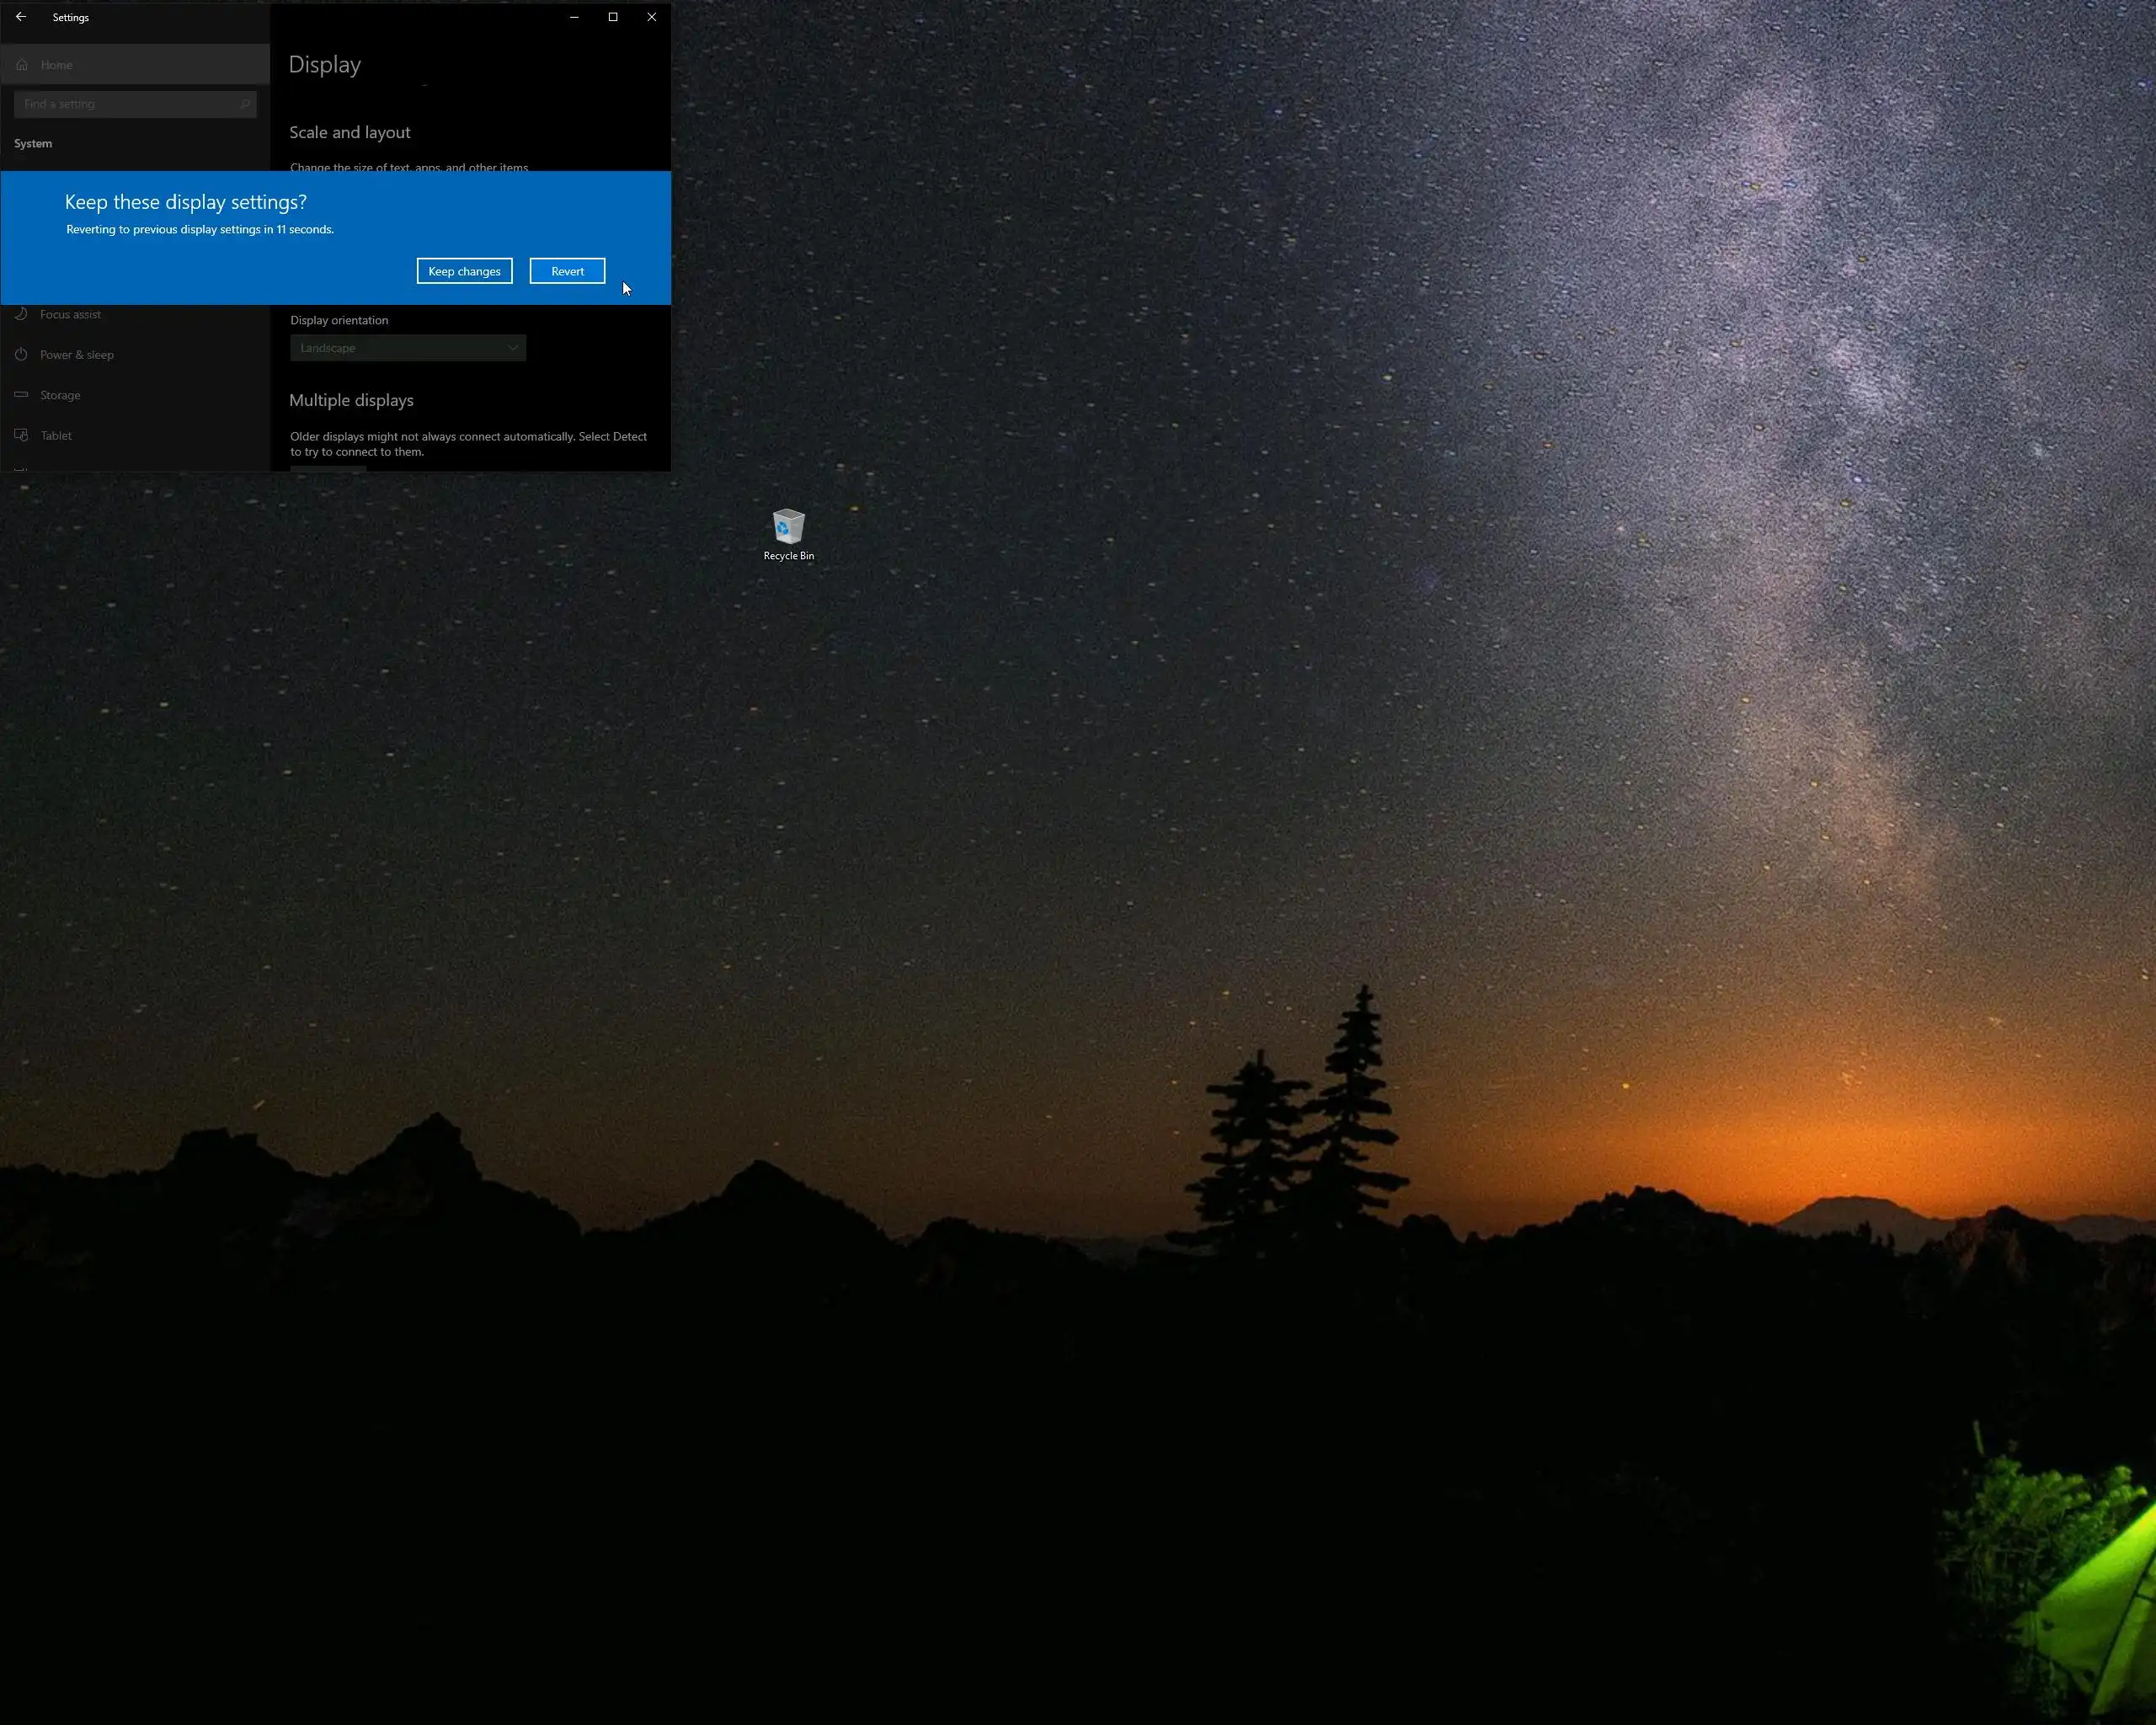Switch to Power & sleep settings
The width and height of the screenshot is (2156, 1725).
[77, 355]
